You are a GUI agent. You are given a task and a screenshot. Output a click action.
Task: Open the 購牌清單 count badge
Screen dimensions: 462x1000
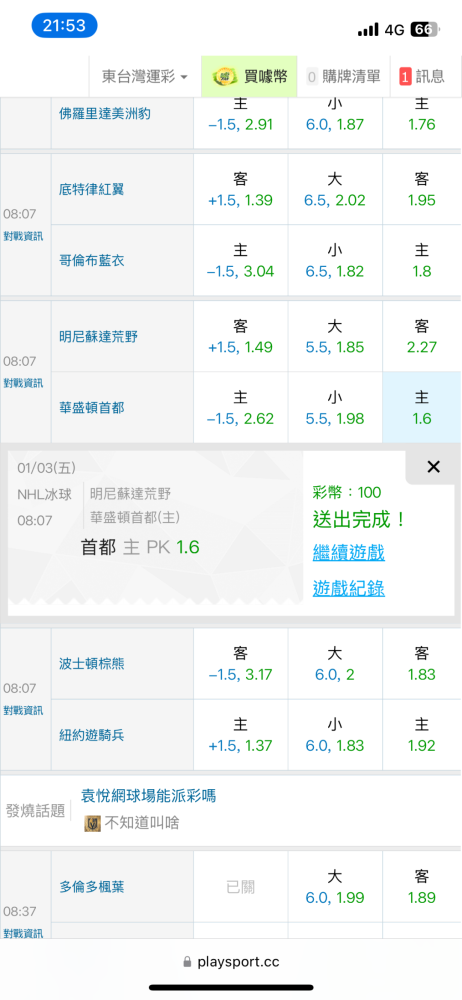[312, 77]
